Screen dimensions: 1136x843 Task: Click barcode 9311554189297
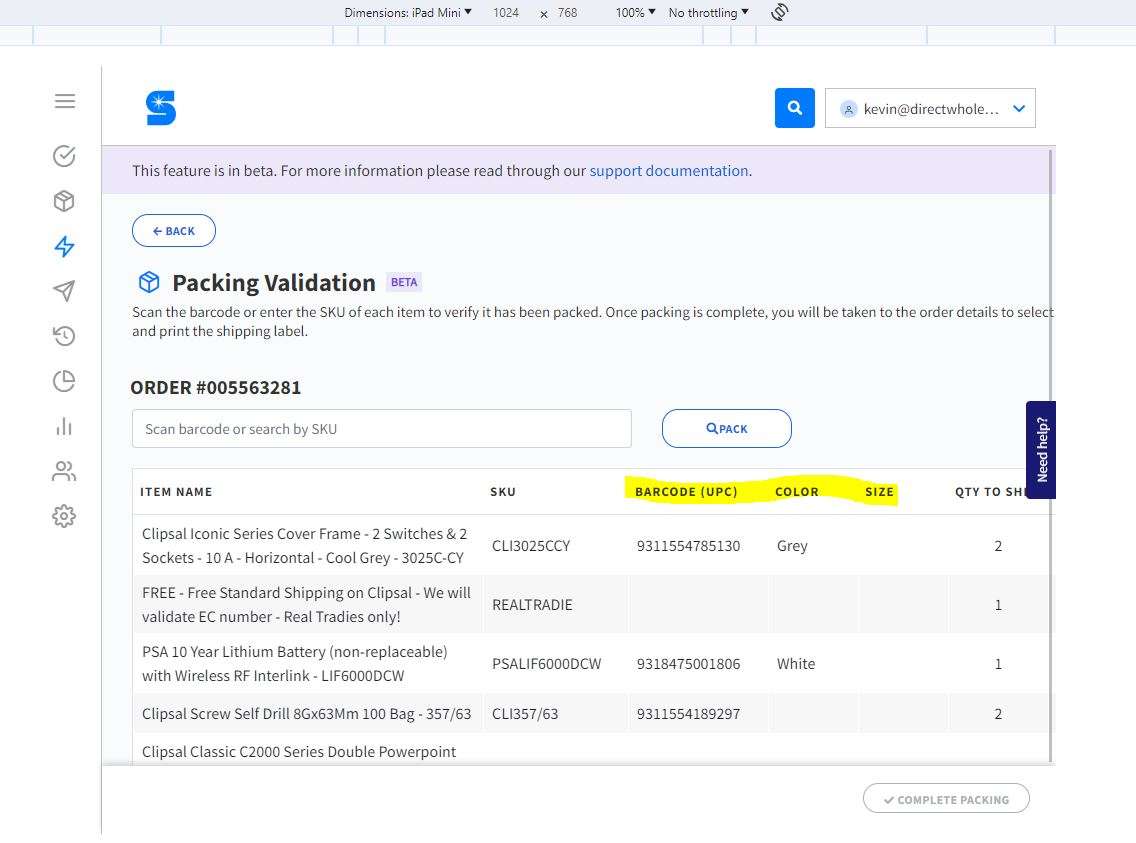coord(688,713)
